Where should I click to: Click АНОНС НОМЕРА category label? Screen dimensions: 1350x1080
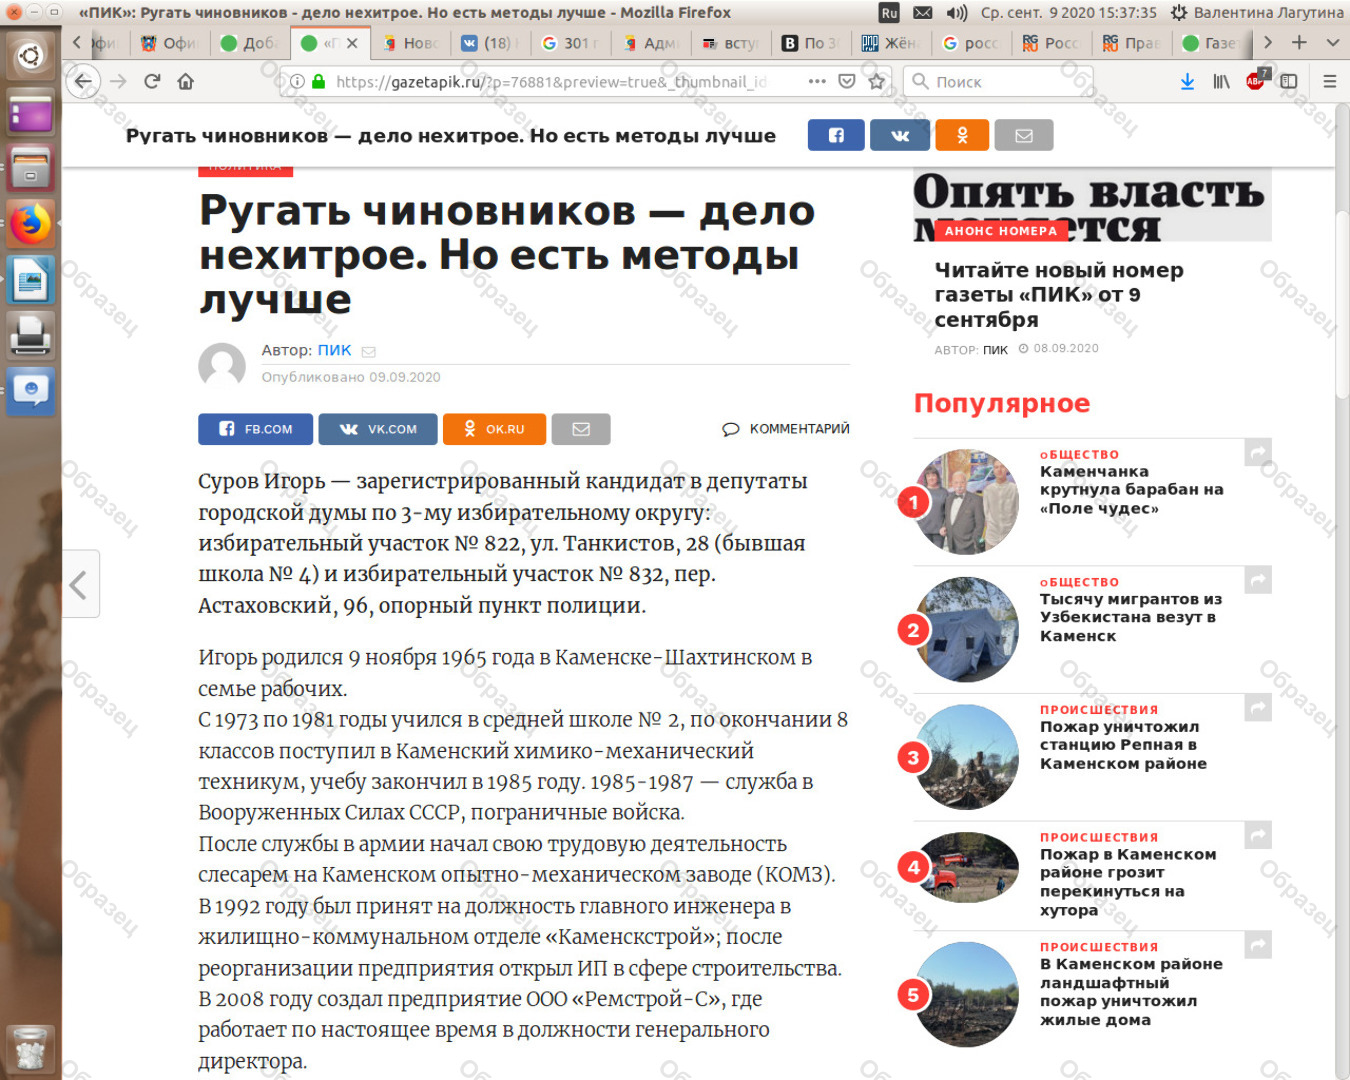click(1001, 231)
